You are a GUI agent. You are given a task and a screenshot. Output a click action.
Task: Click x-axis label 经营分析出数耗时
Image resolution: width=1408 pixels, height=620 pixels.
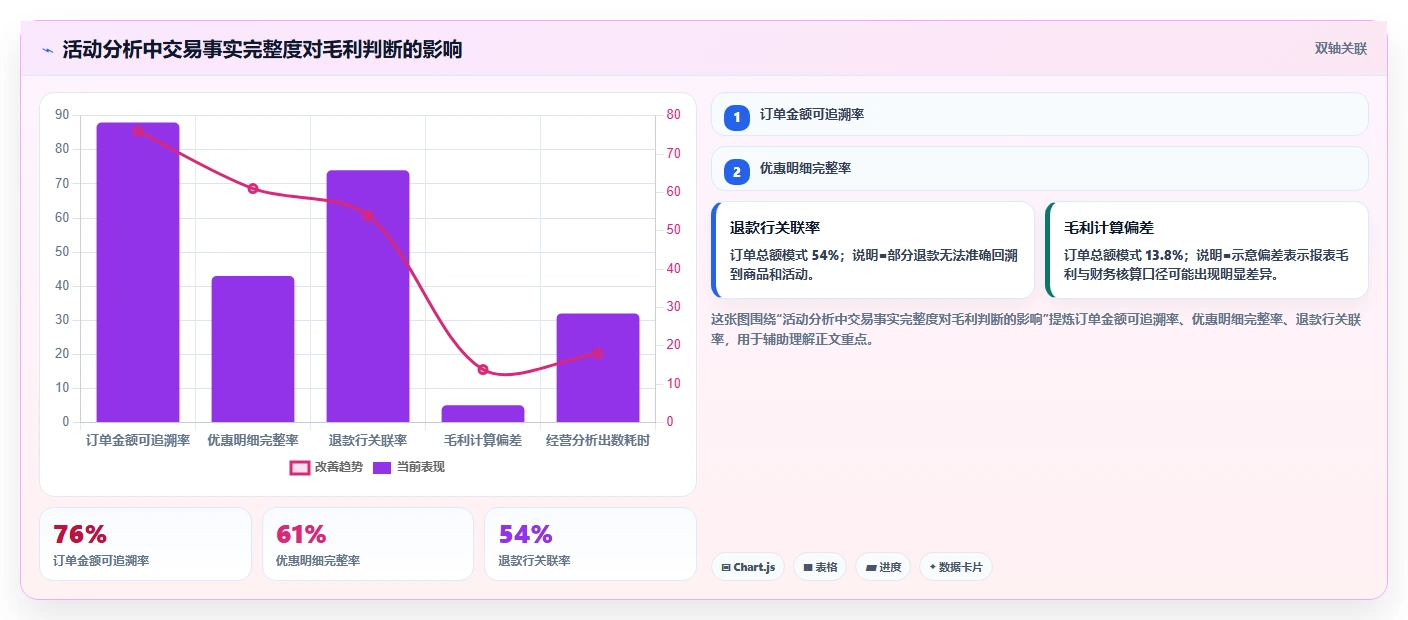click(598, 440)
